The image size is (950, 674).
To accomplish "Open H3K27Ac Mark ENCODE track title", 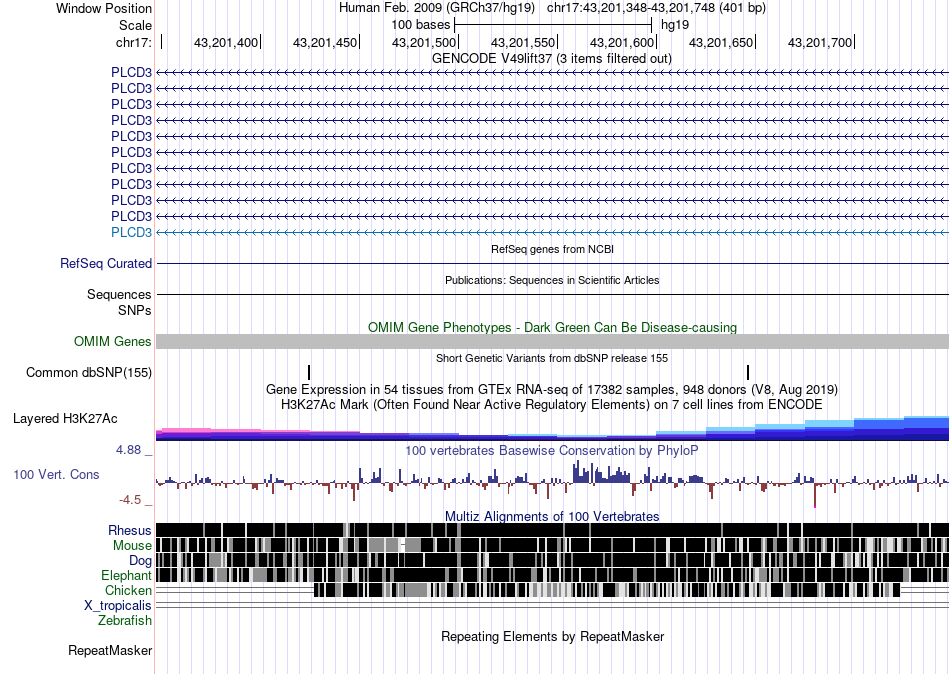I will tap(552, 404).
